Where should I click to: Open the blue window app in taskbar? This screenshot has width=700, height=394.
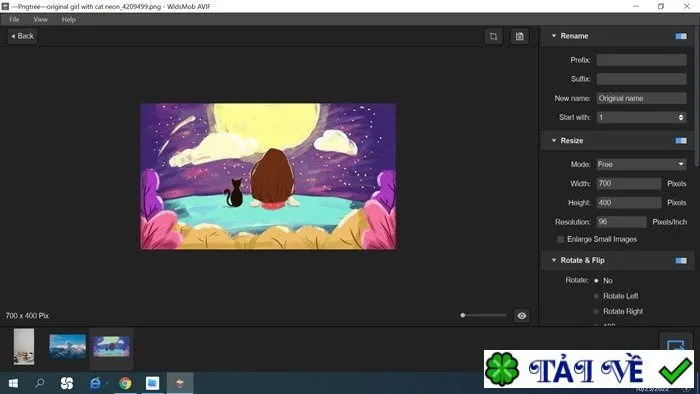click(x=152, y=383)
